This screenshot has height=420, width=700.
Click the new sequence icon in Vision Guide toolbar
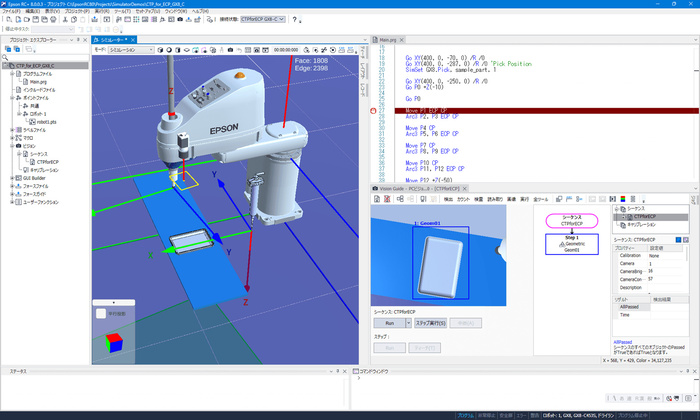tap(378, 199)
